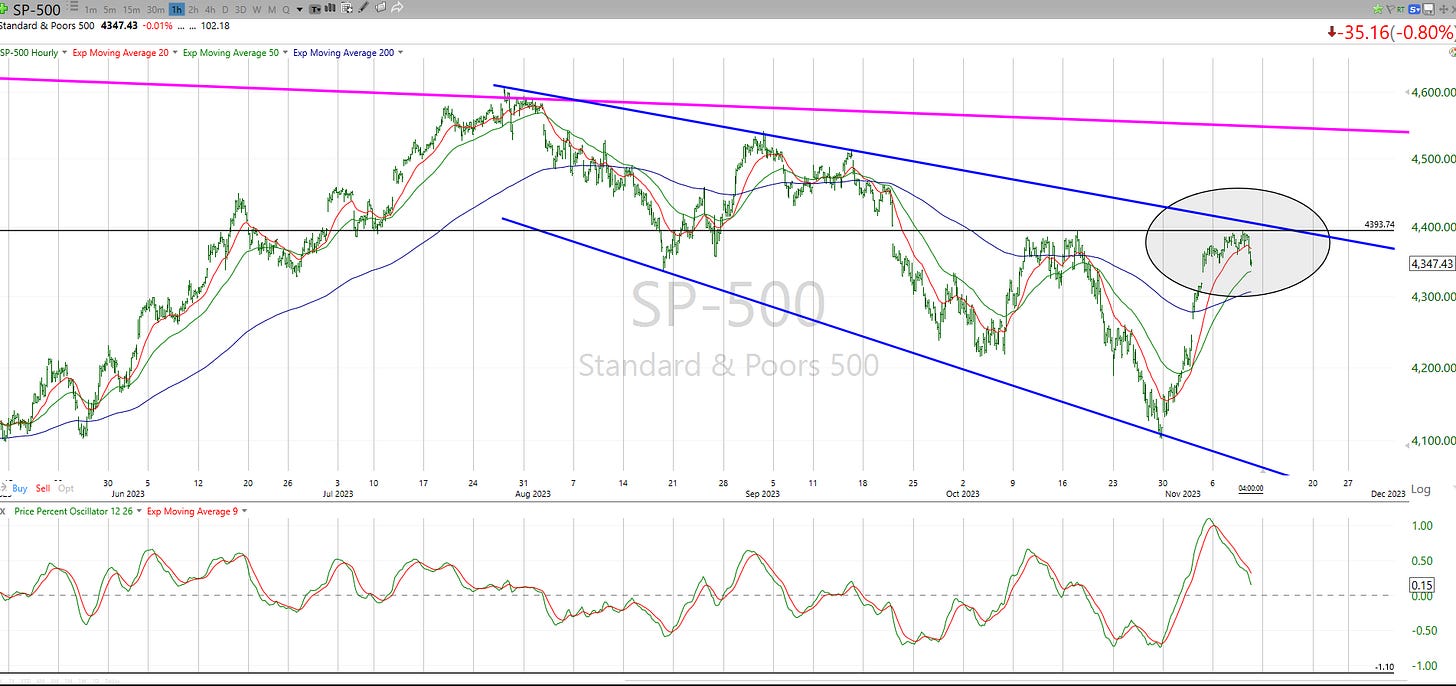Image resolution: width=1456 pixels, height=686 pixels.
Task: Click the Aug 2023 date axis label
Action: coord(533,493)
